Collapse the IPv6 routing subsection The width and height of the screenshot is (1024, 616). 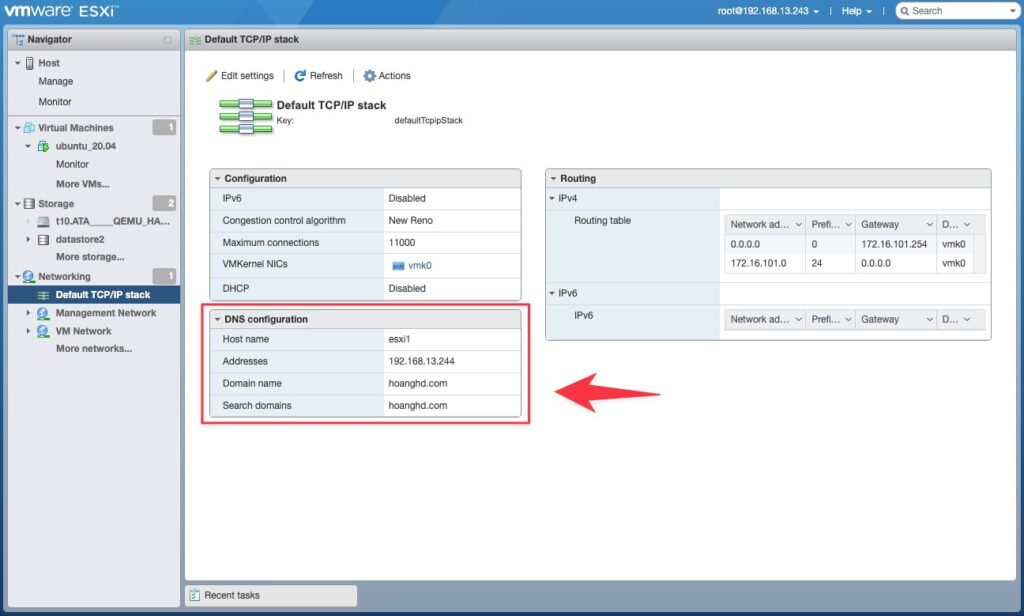point(552,293)
